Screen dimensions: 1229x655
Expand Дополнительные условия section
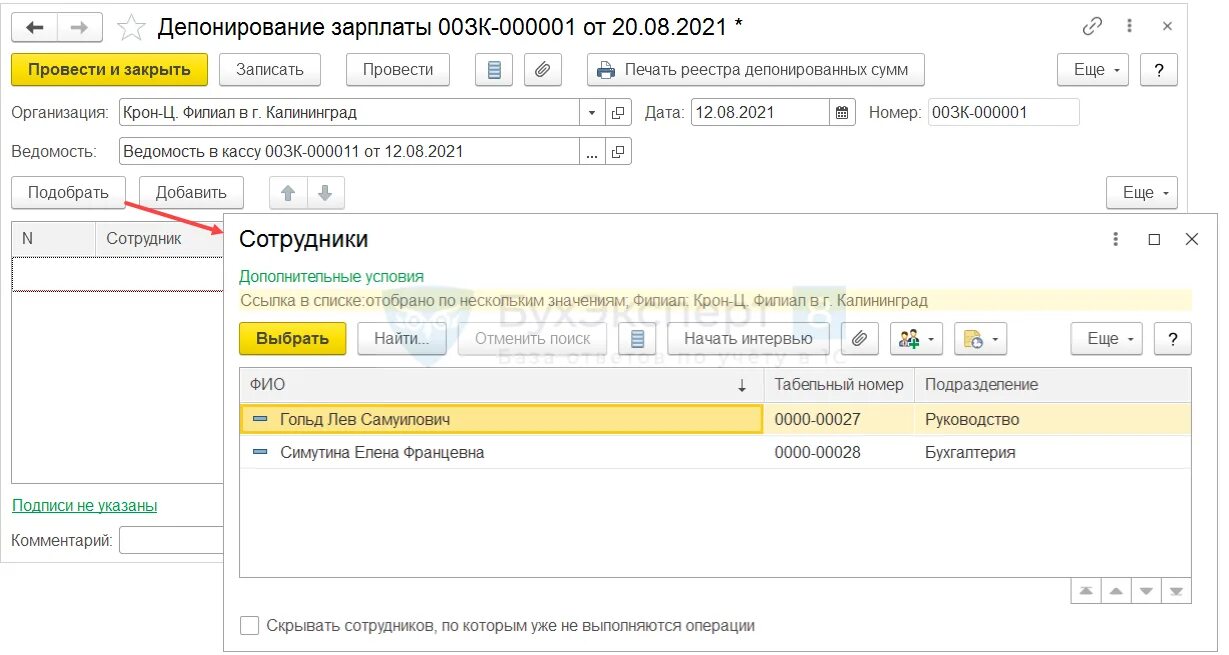pyautogui.click(x=331, y=276)
